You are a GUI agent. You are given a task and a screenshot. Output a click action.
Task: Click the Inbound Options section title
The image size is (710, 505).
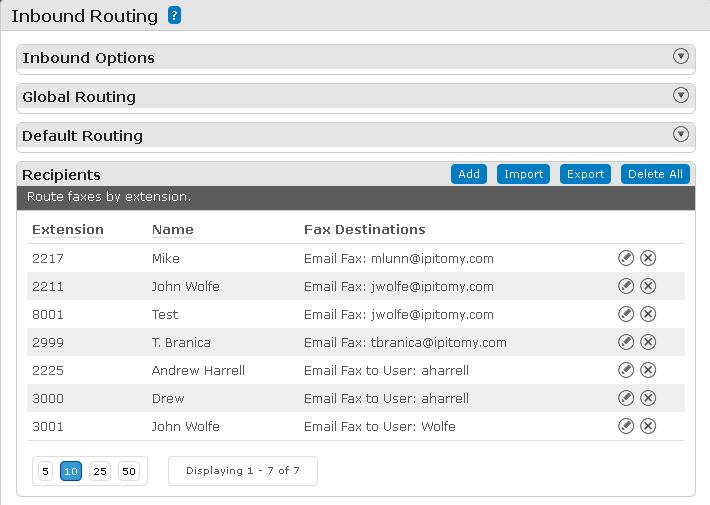(x=88, y=58)
